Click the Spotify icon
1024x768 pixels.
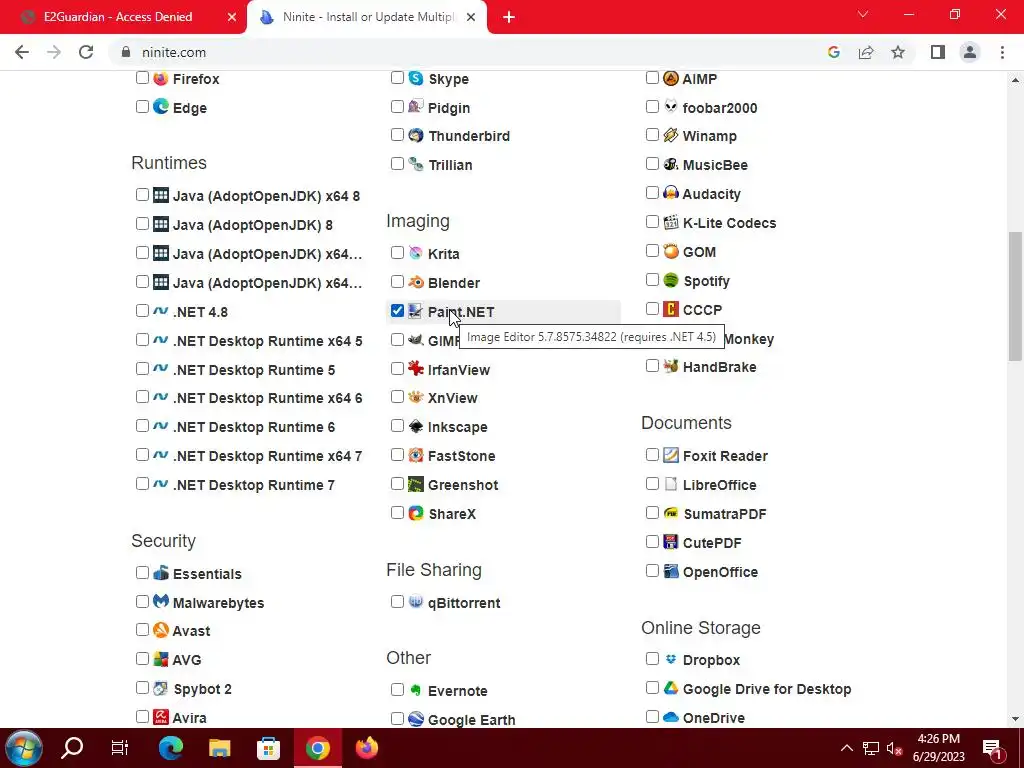(x=671, y=280)
